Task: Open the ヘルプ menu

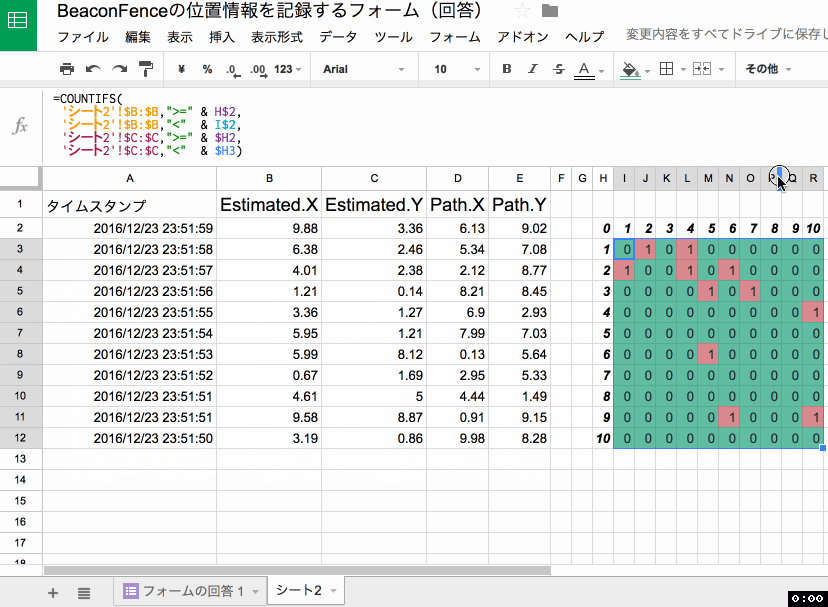Action: pos(585,37)
